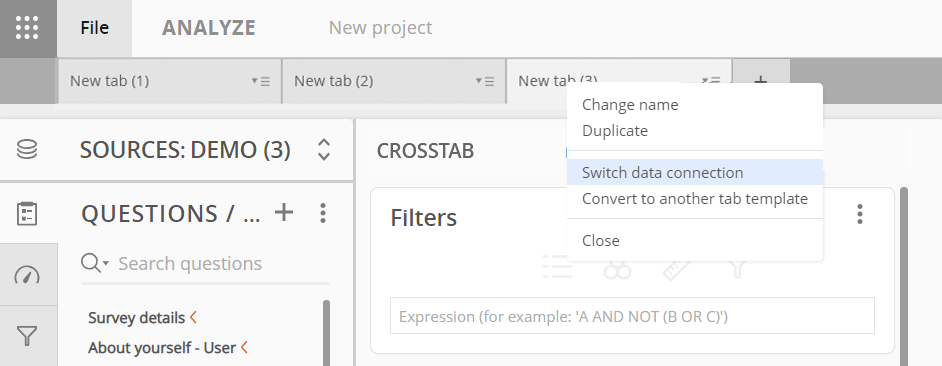Viewport: 942px width, 366px height.
Task: Expand the Sources Demo selector arrows
Action: pyautogui.click(x=324, y=150)
